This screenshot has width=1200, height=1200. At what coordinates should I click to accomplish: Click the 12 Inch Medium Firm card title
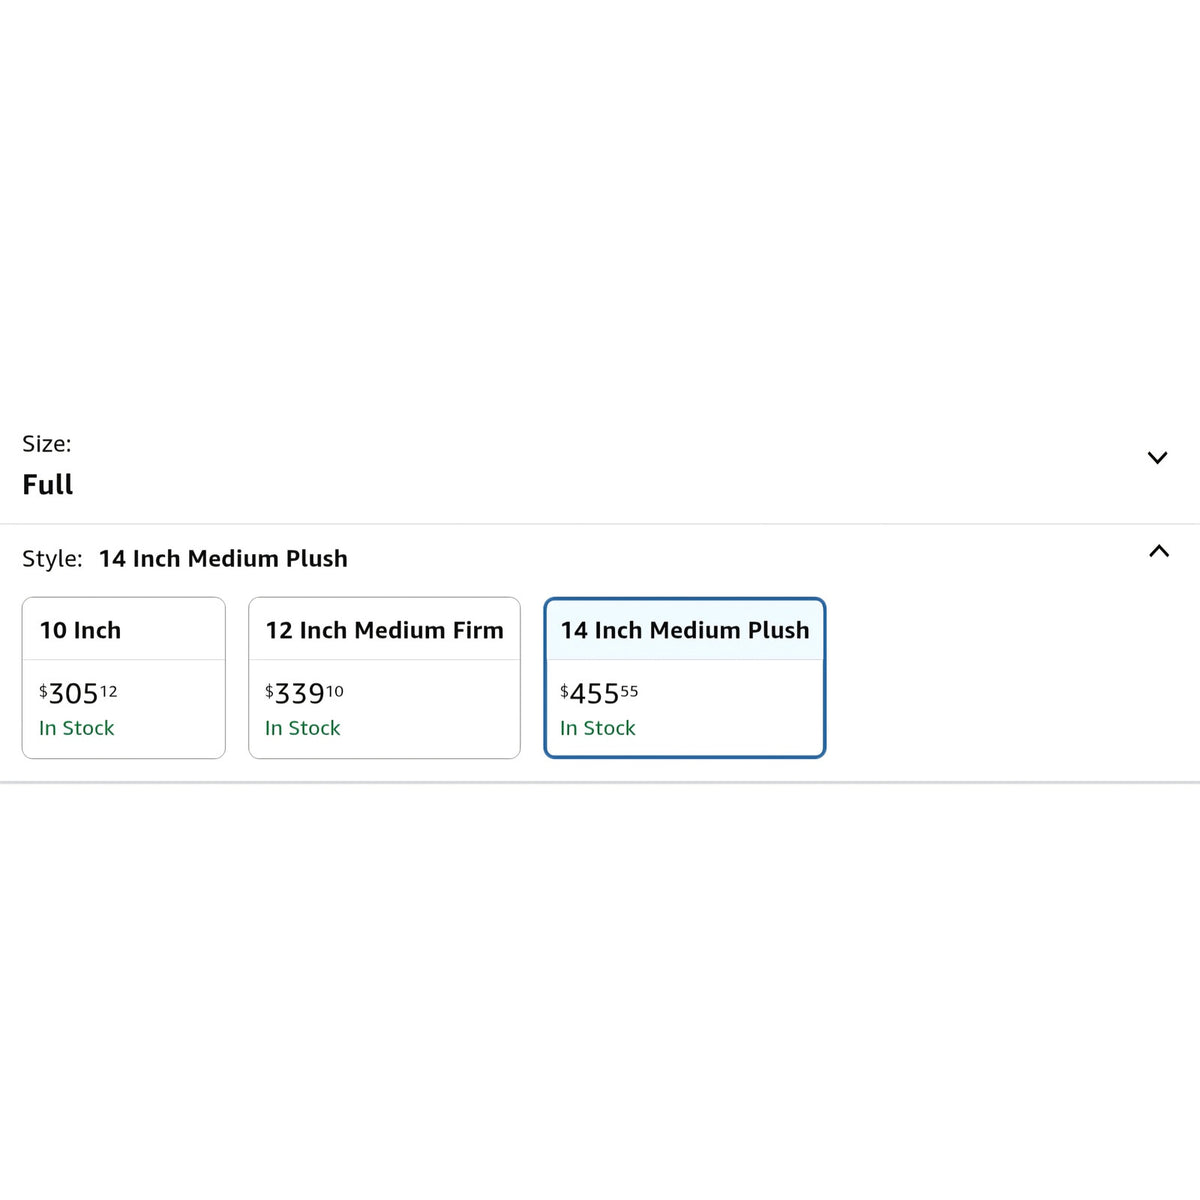click(385, 630)
